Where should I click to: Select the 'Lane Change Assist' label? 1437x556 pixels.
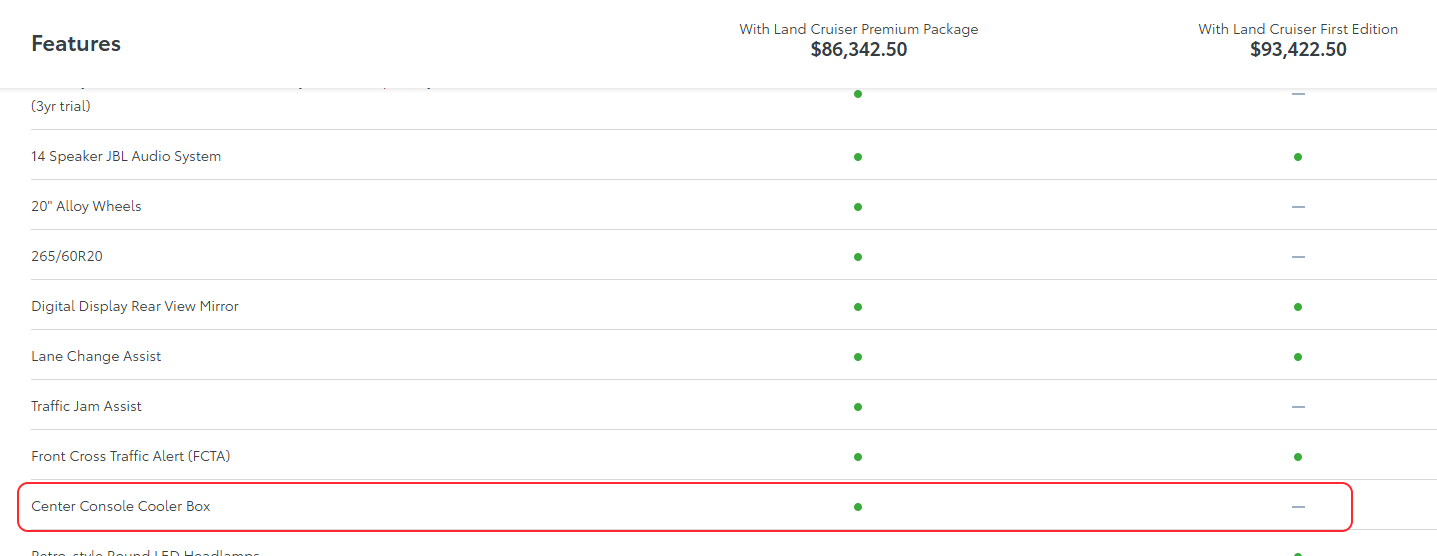pyautogui.click(x=96, y=356)
